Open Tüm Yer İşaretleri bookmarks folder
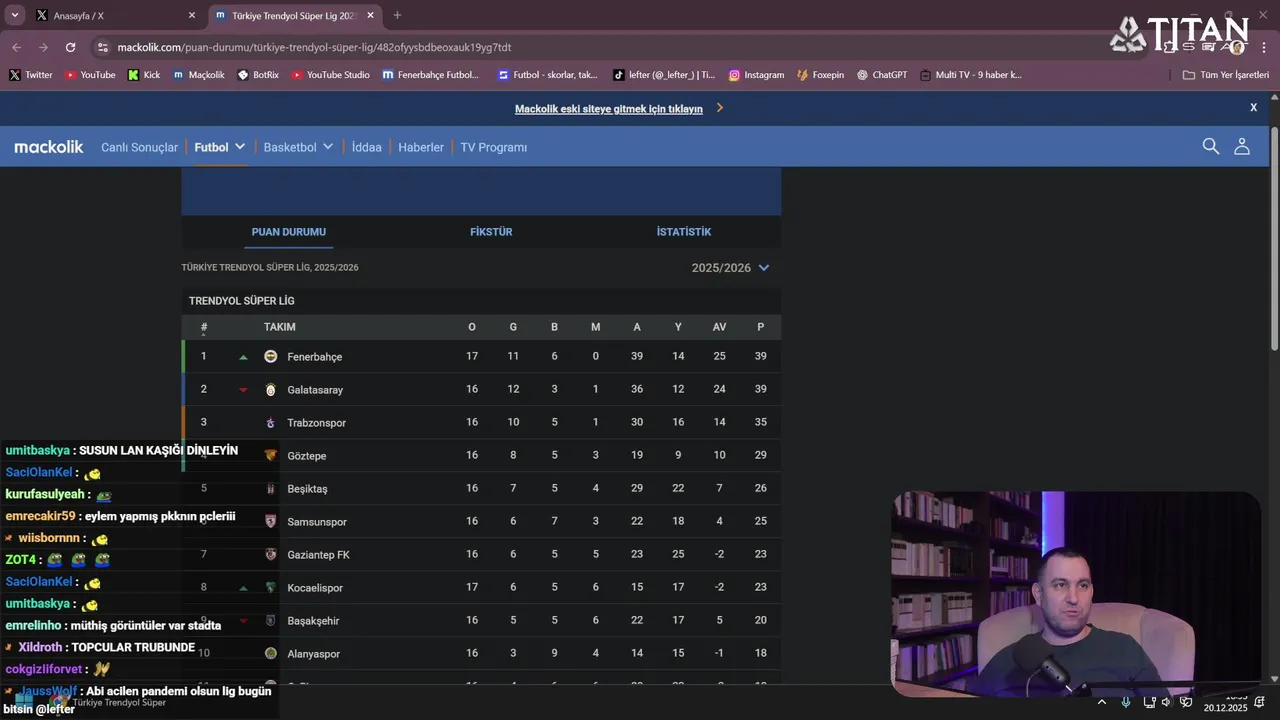The height and width of the screenshot is (720, 1280). (1226, 75)
